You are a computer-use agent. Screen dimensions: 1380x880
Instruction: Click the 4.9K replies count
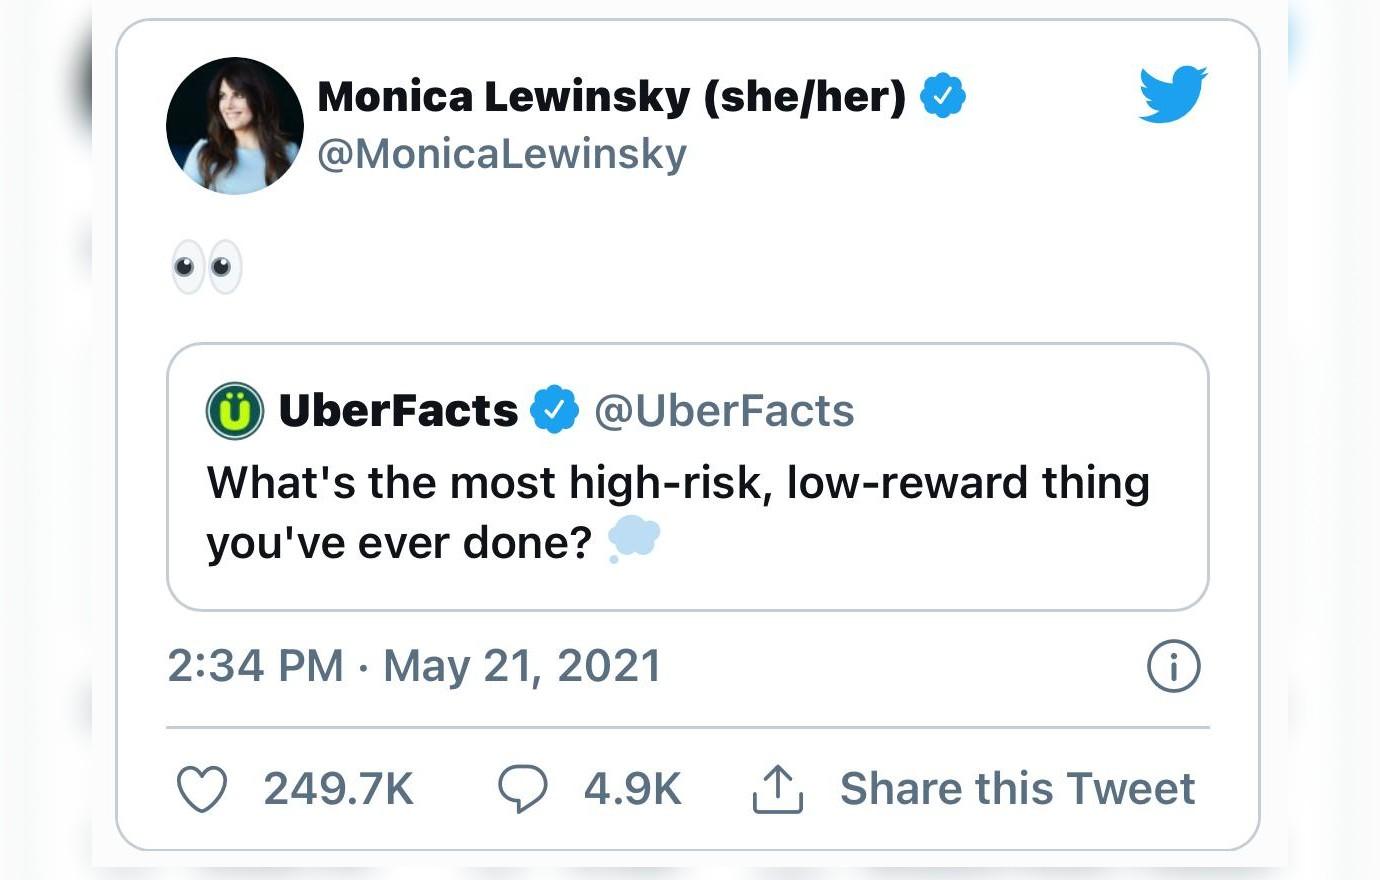631,789
